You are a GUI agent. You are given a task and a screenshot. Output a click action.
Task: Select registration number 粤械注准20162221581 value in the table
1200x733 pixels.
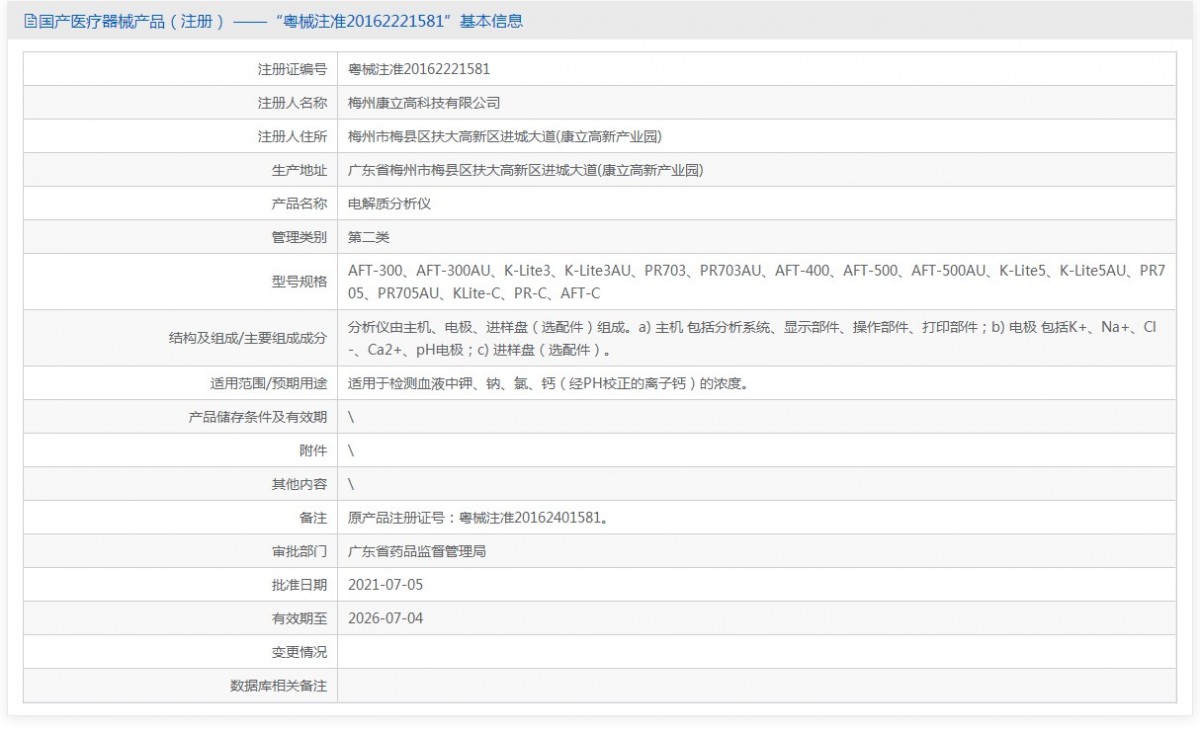tap(419, 69)
